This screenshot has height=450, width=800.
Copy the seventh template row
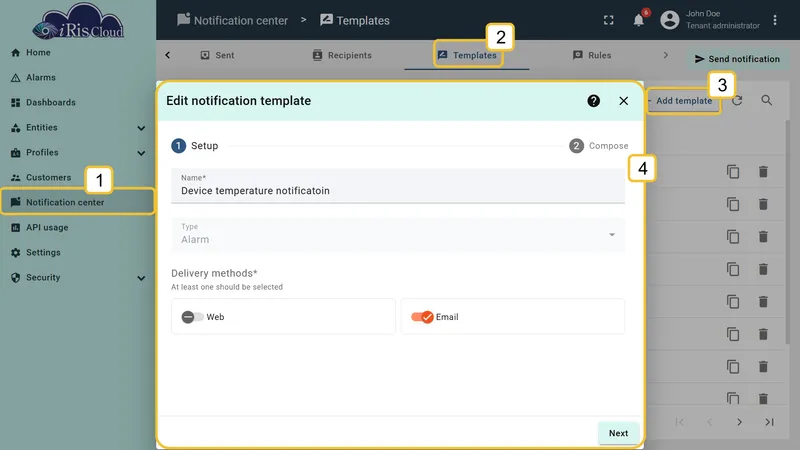(733, 367)
